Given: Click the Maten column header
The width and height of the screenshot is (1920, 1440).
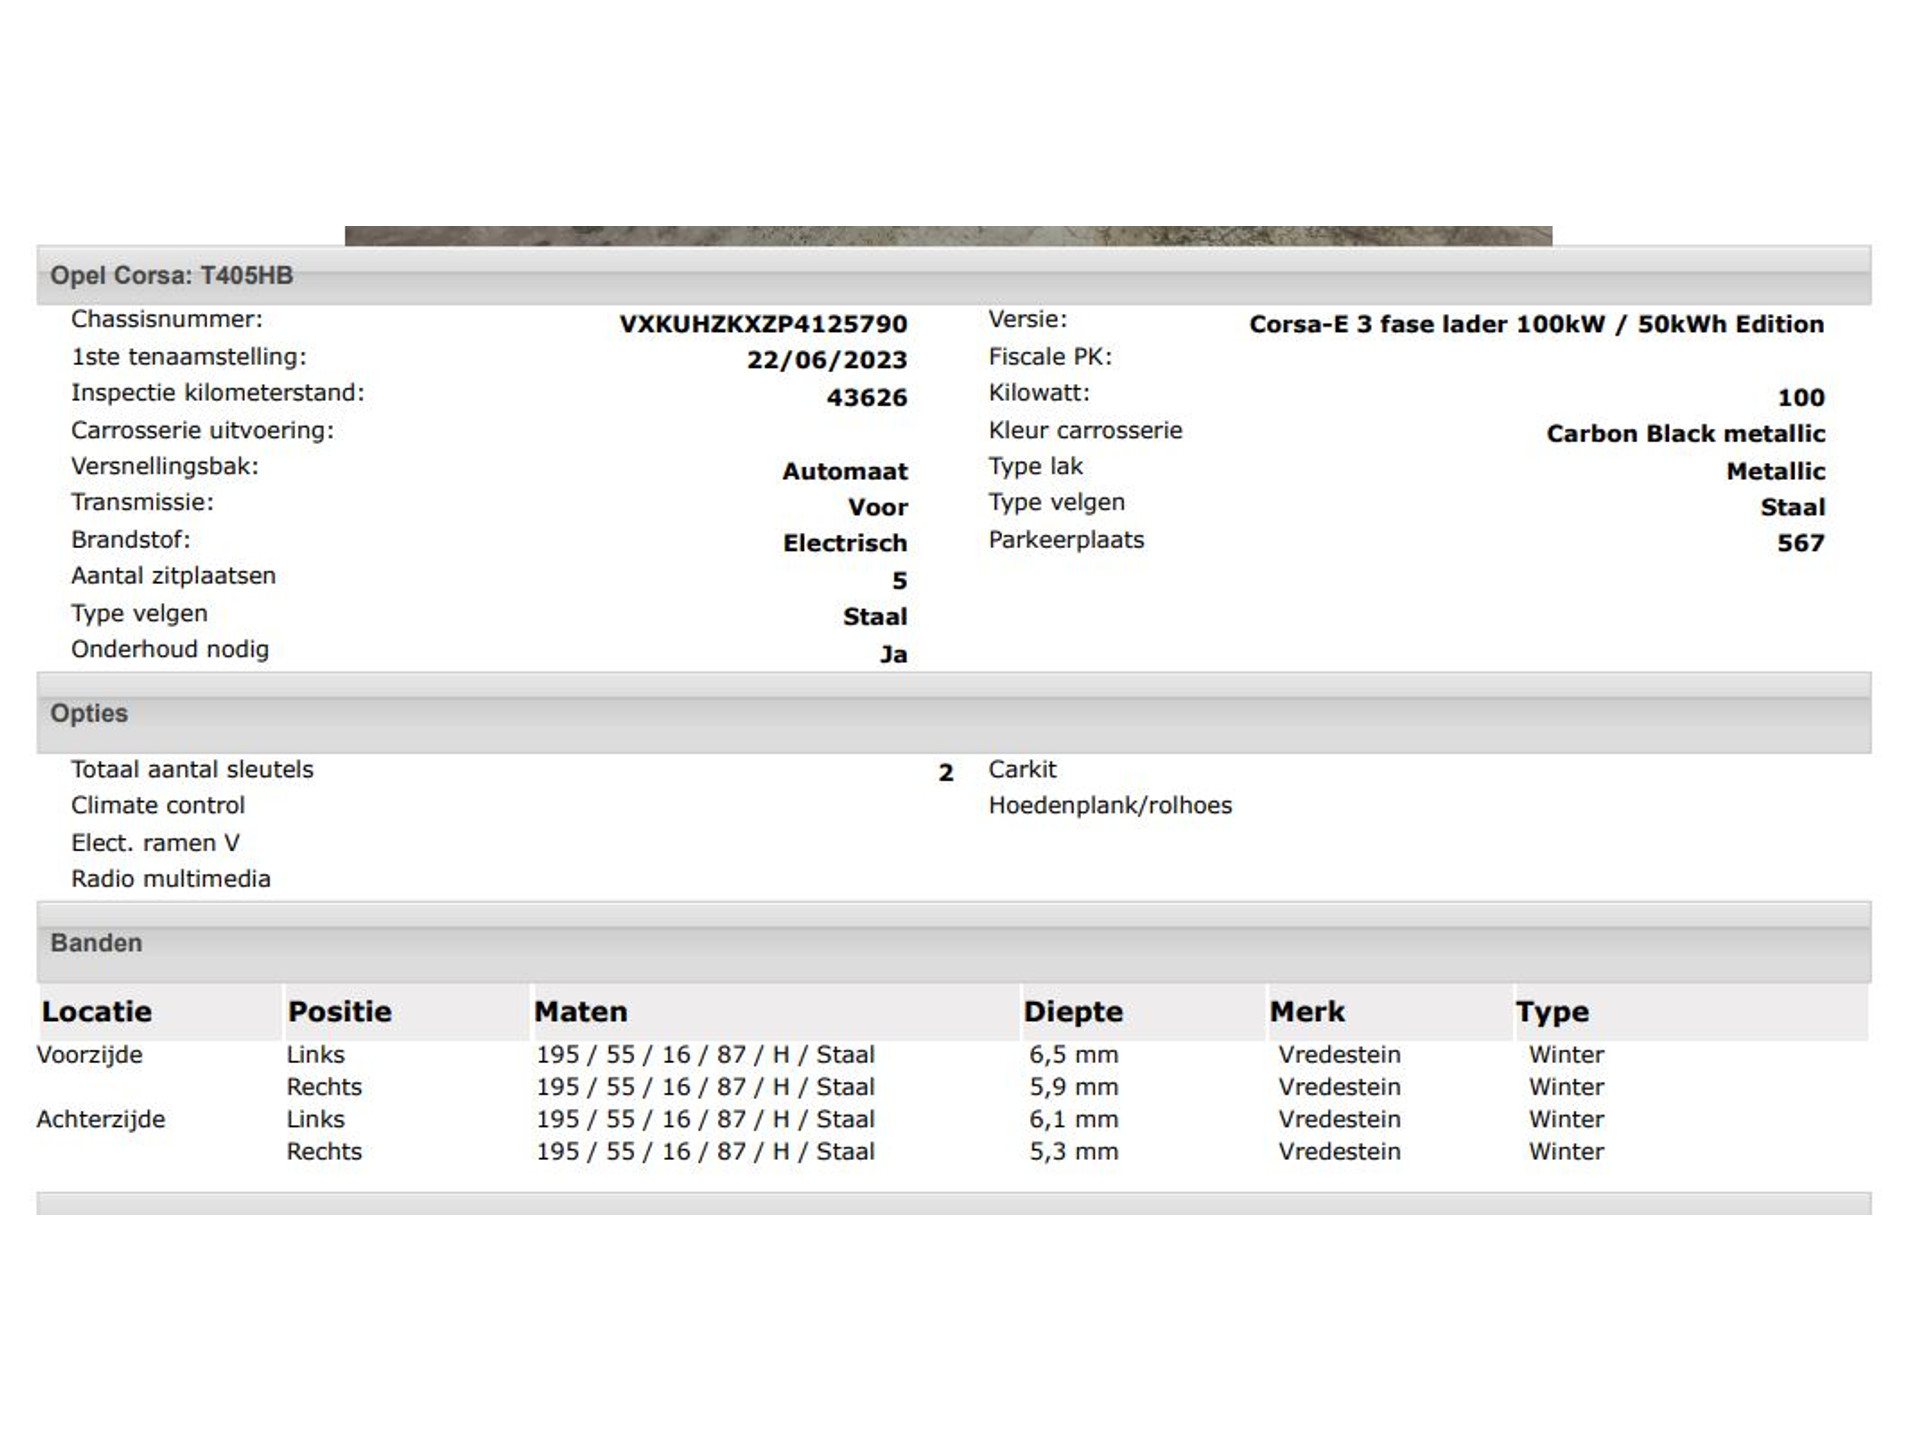Looking at the screenshot, I should pos(580,1011).
